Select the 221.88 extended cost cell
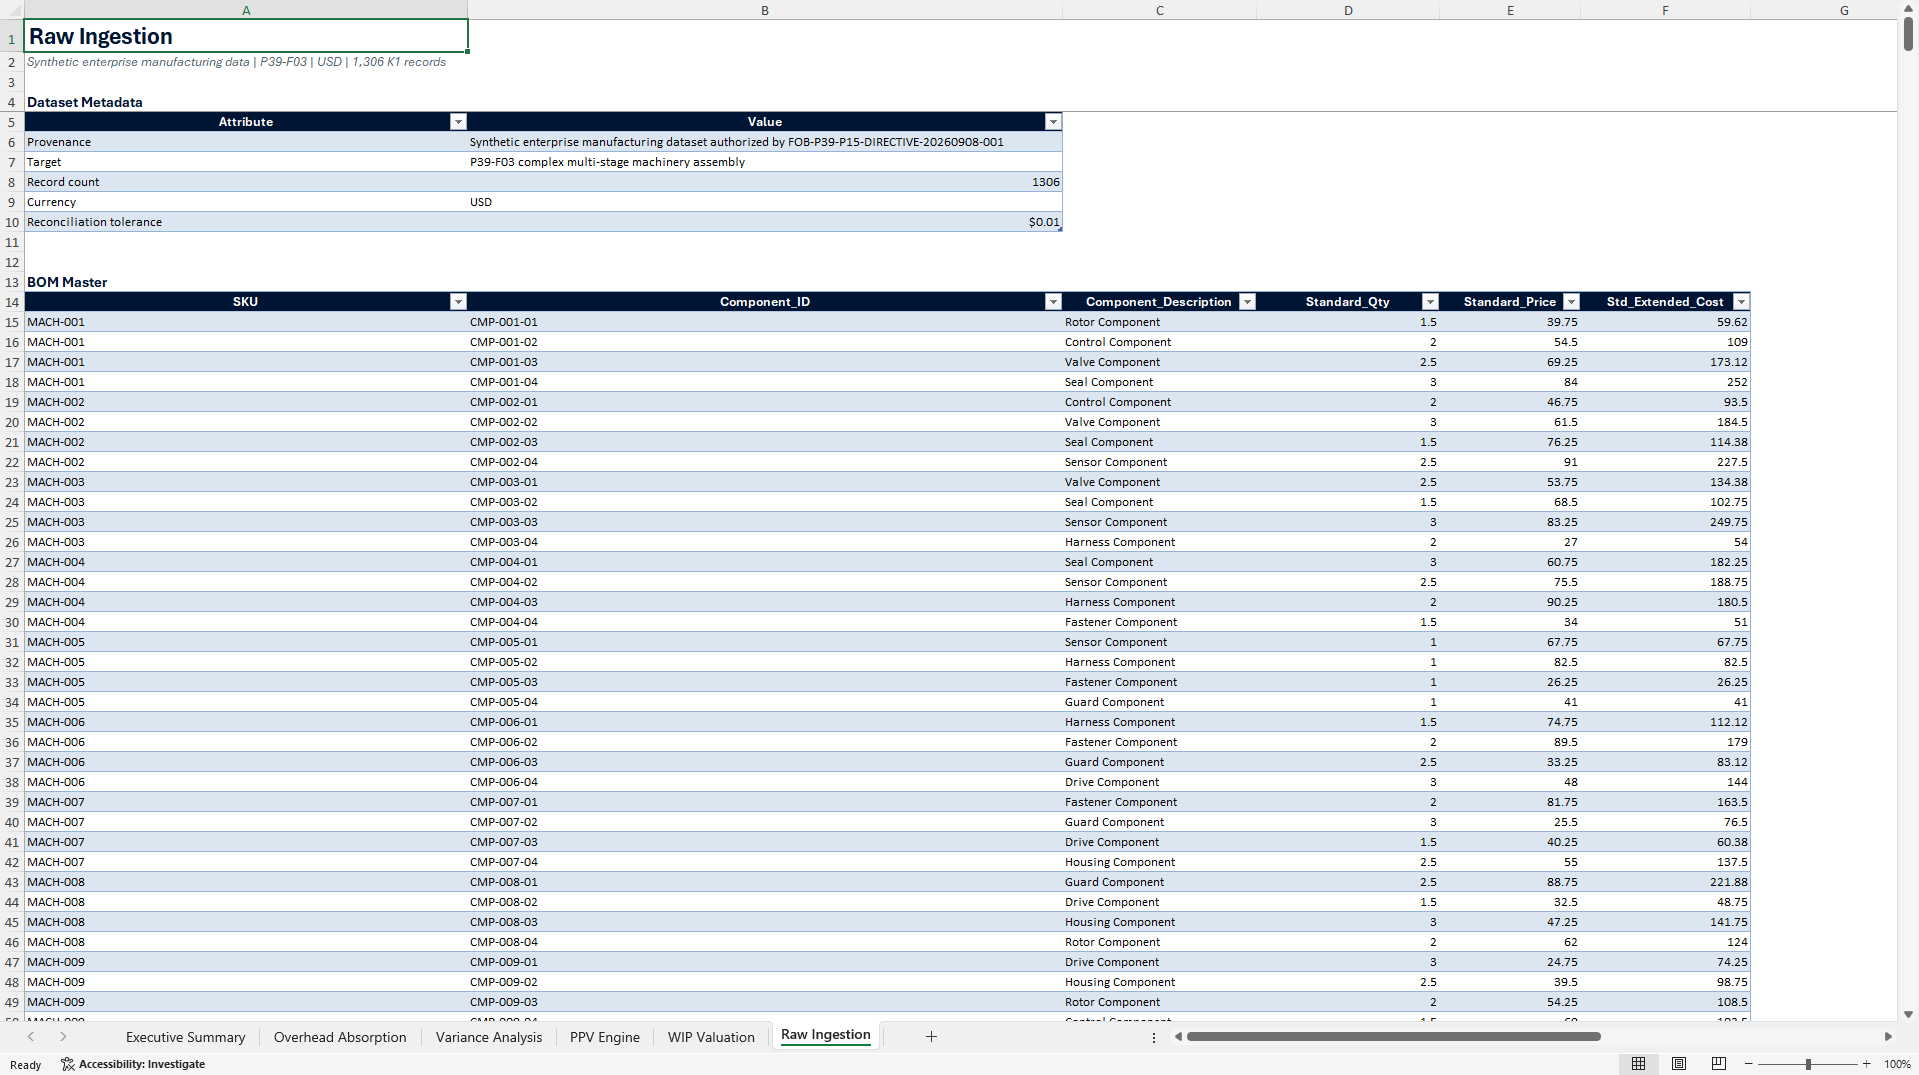1919x1075 pixels. (1665, 882)
